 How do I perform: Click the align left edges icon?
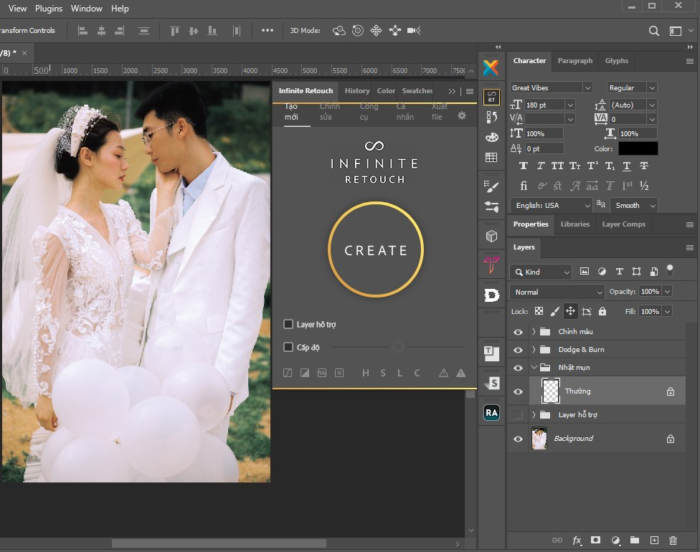pos(83,30)
